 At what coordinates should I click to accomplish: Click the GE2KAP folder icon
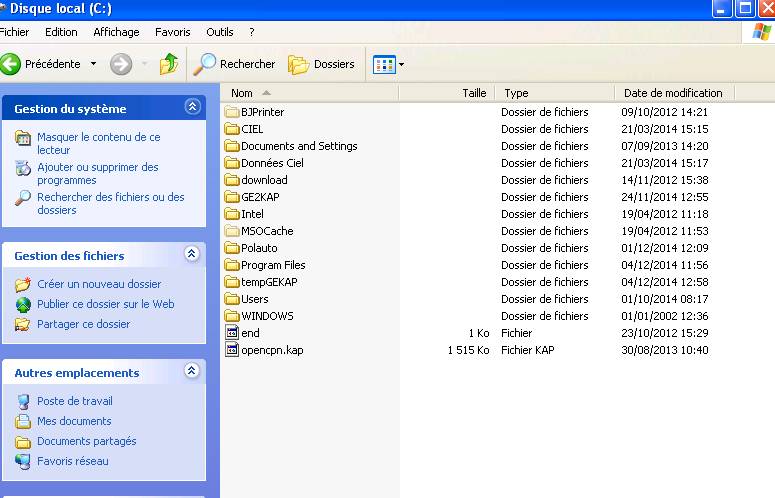coord(232,197)
